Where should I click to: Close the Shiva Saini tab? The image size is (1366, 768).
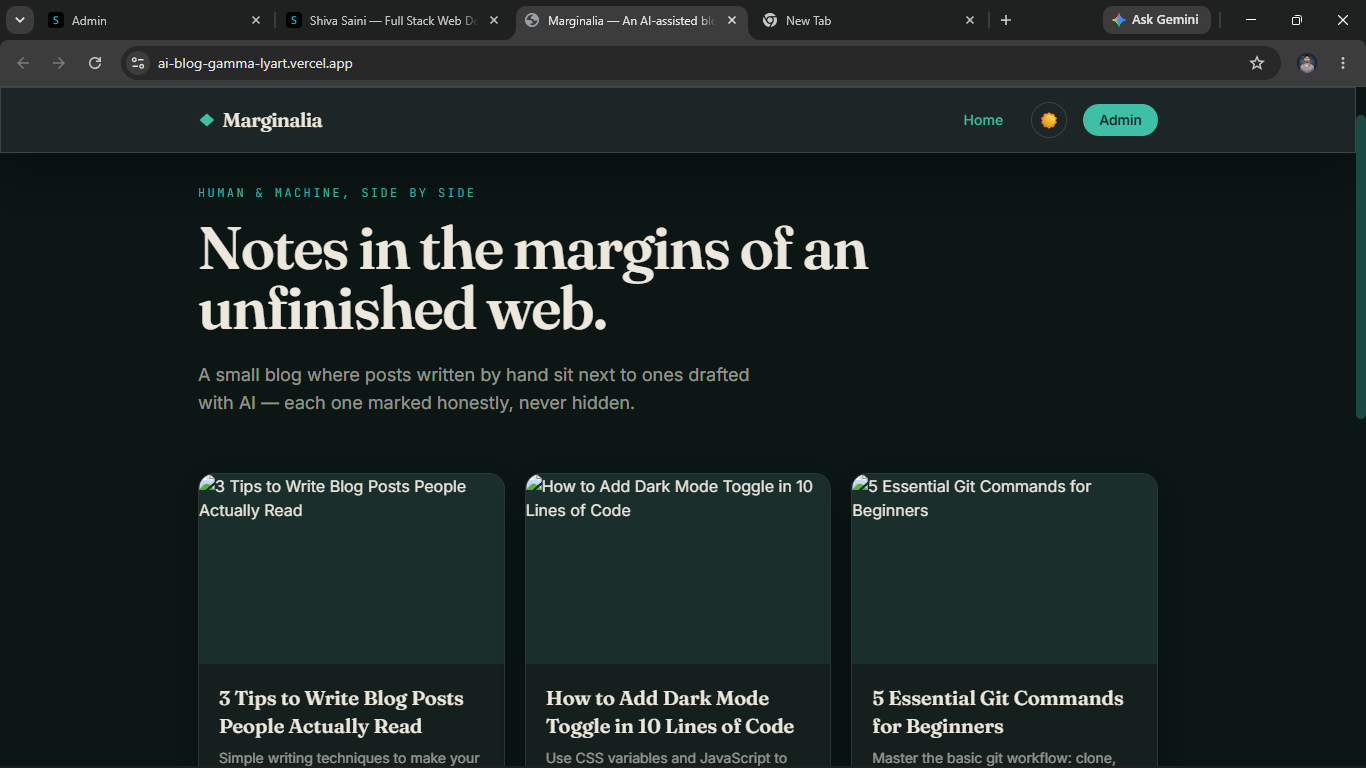pos(494,20)
